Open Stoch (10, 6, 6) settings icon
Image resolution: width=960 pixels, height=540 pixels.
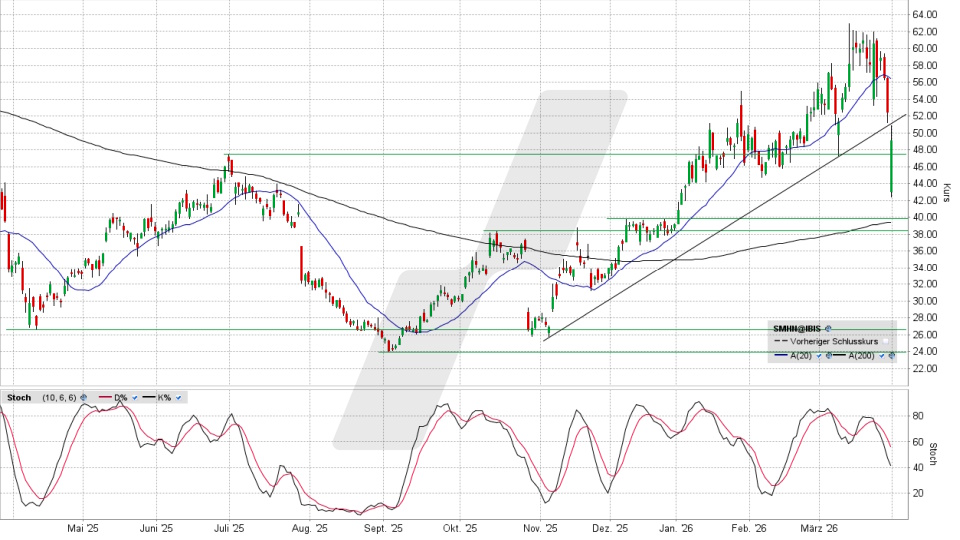click(83, 398)
